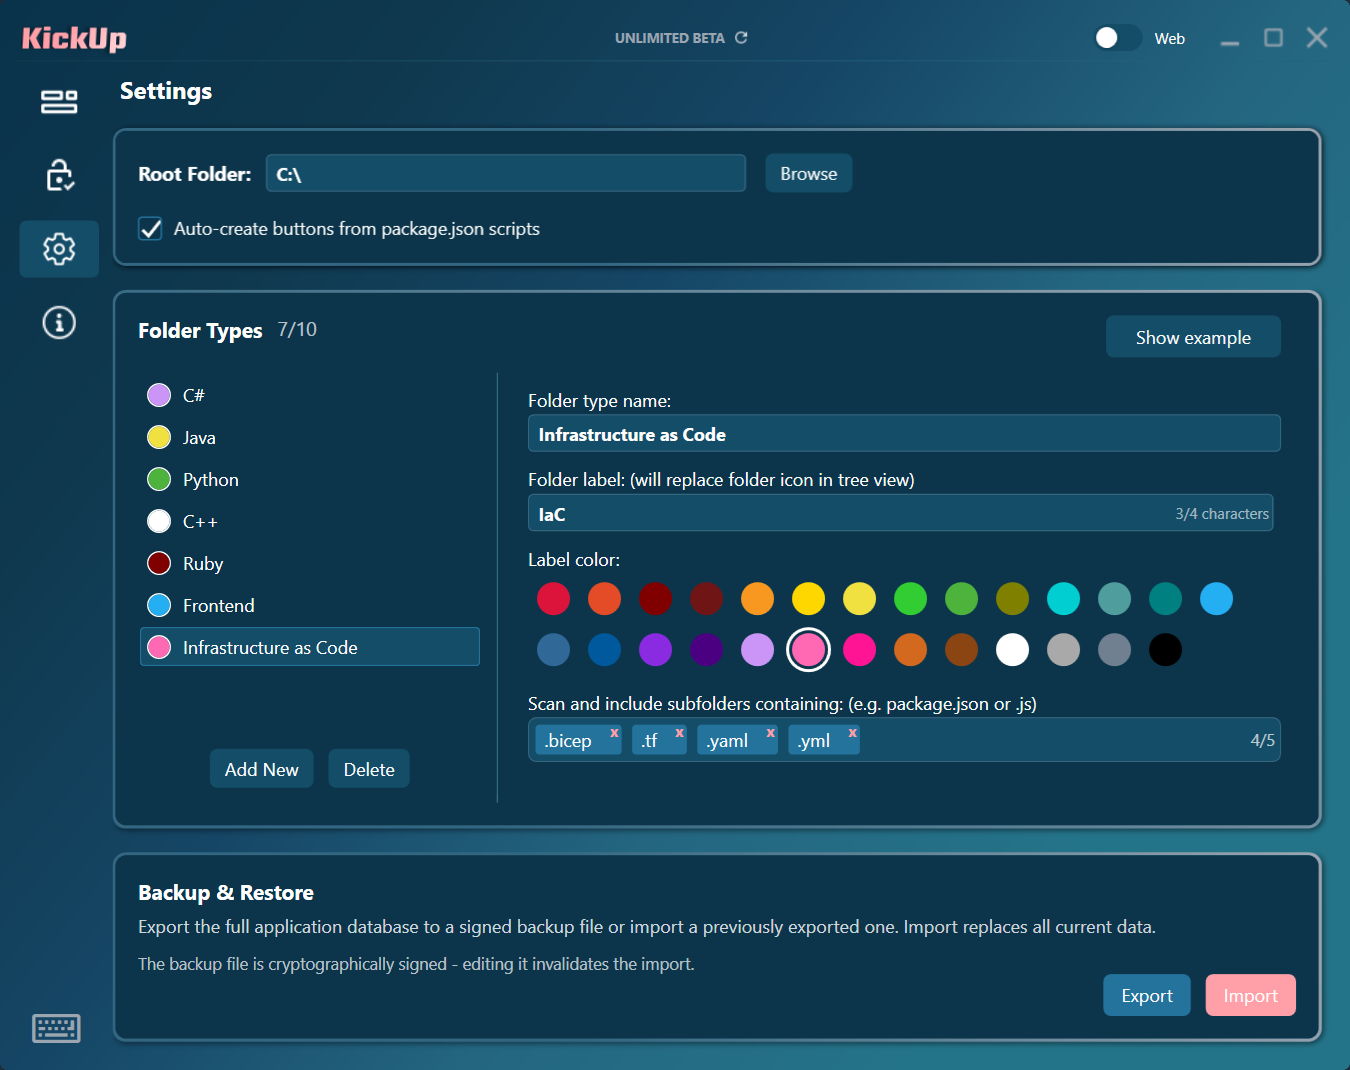Open the dashboard view in the sidebar
Image resolution: width=1350 pixels, height=1070 pixels.
click(59, 101)
